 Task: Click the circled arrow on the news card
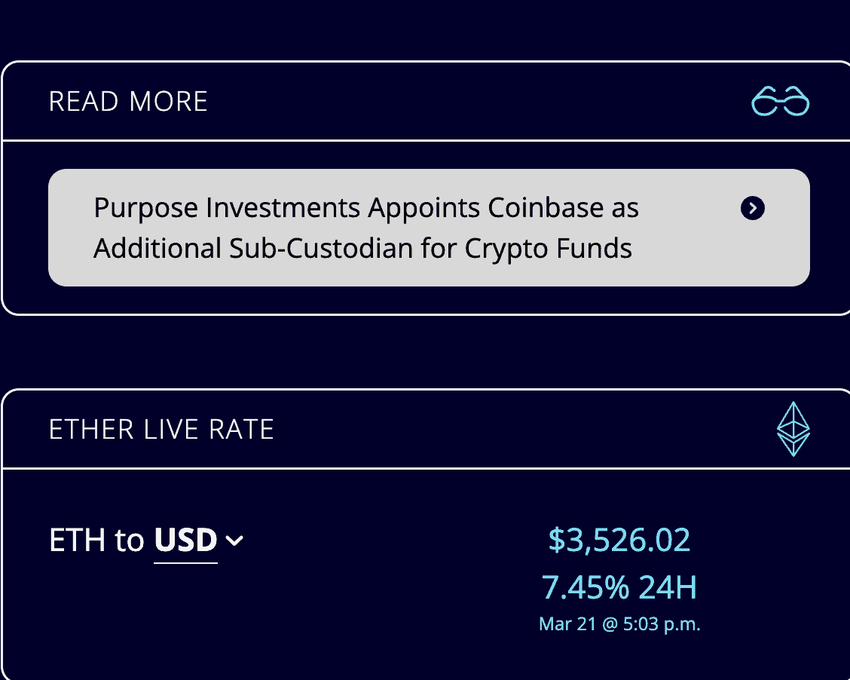(x=752, y=208)
